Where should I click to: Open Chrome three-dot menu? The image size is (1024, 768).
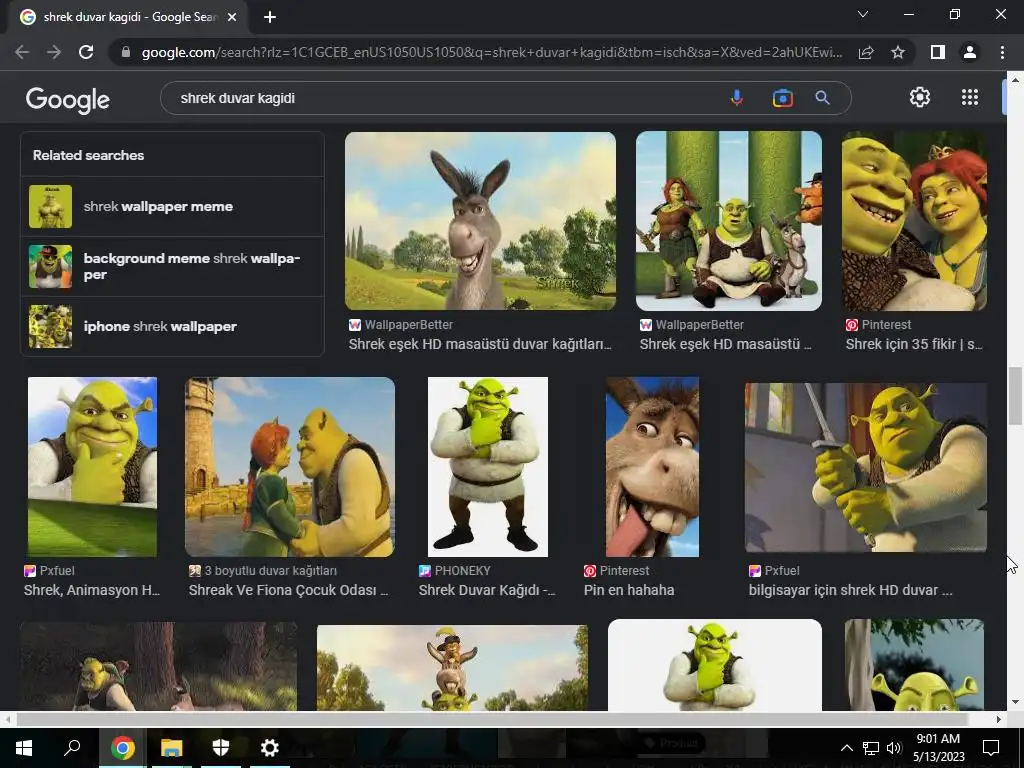pyautogui.click(x=1002, y=52)
